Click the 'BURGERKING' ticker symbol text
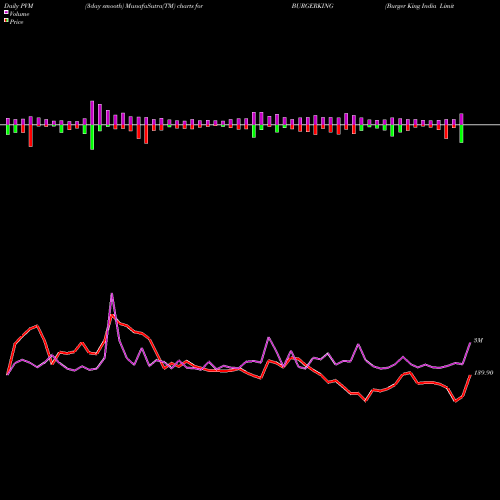 tap(312, 6)
